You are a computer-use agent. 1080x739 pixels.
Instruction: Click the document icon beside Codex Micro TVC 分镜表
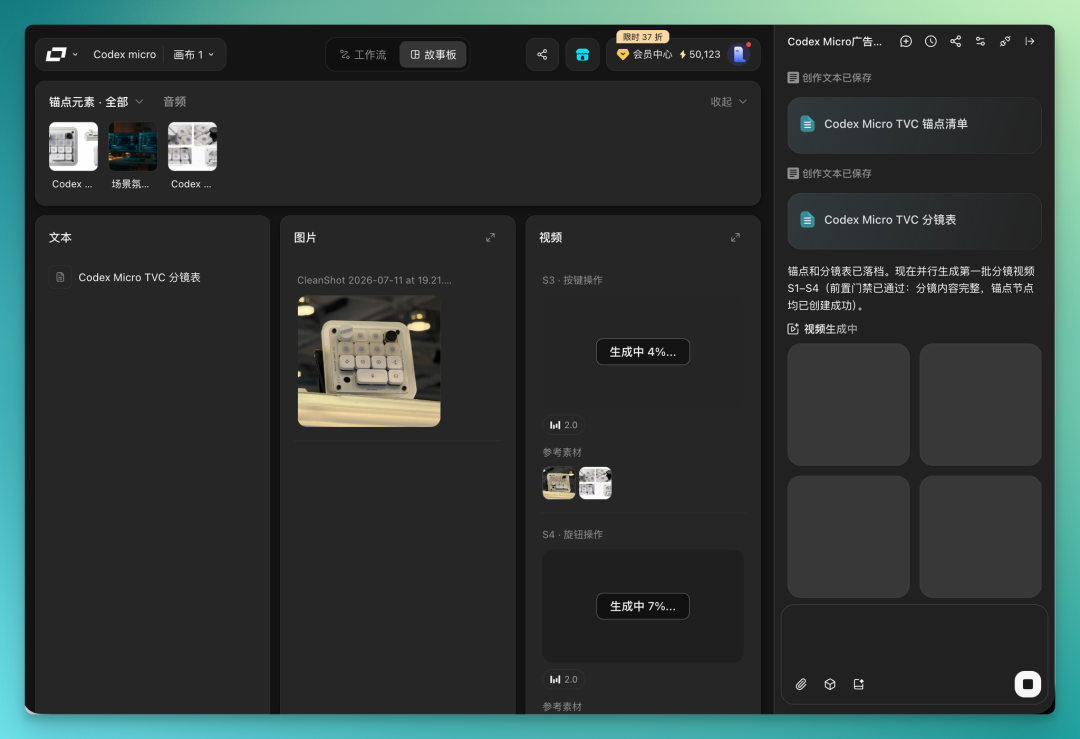click(60, 277)
